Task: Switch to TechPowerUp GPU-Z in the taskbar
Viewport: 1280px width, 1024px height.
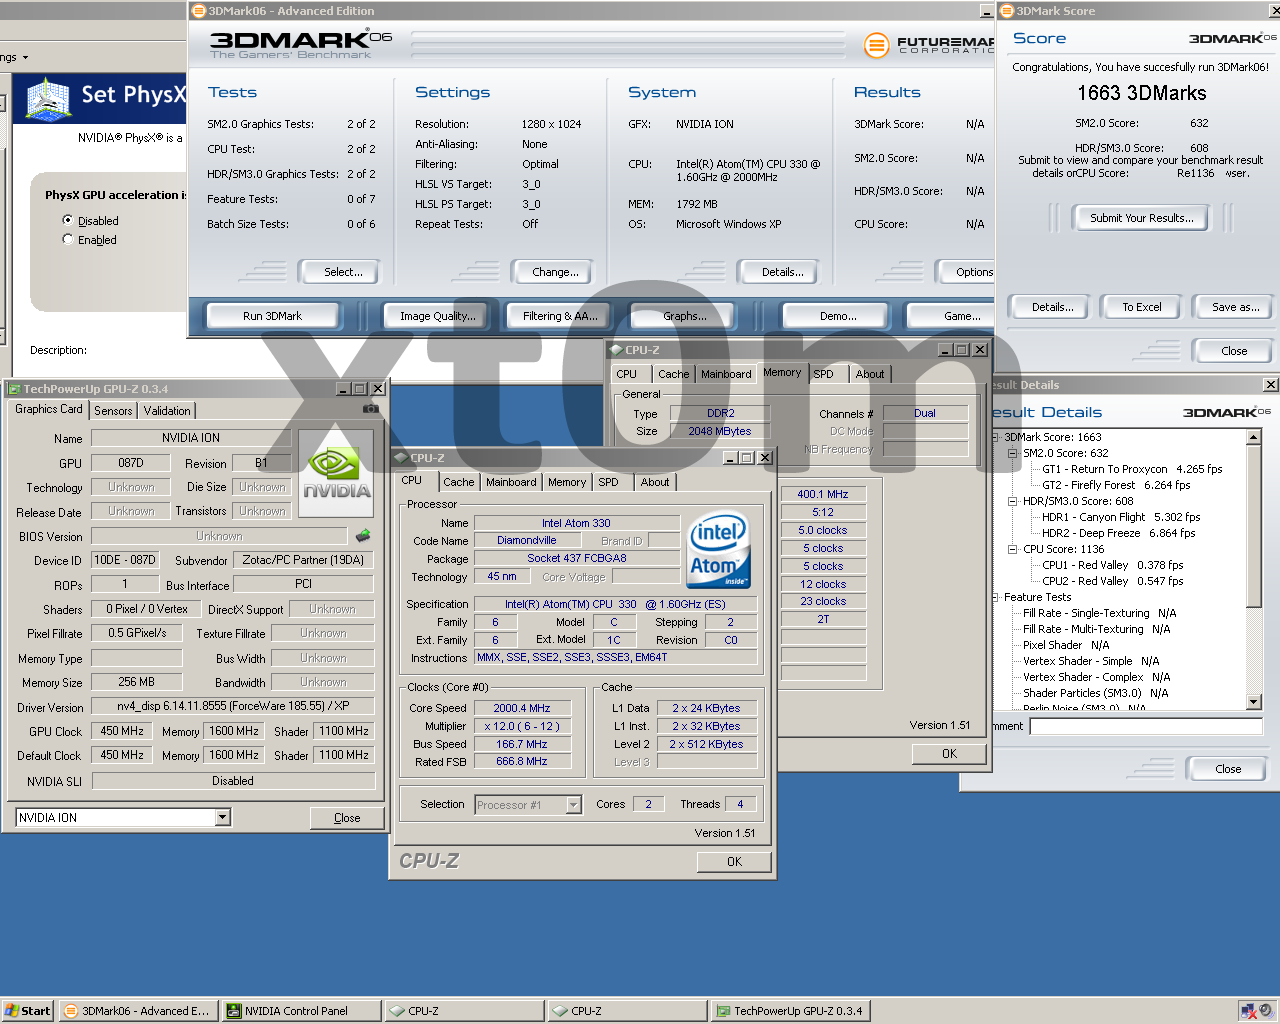Action: 791,1011
